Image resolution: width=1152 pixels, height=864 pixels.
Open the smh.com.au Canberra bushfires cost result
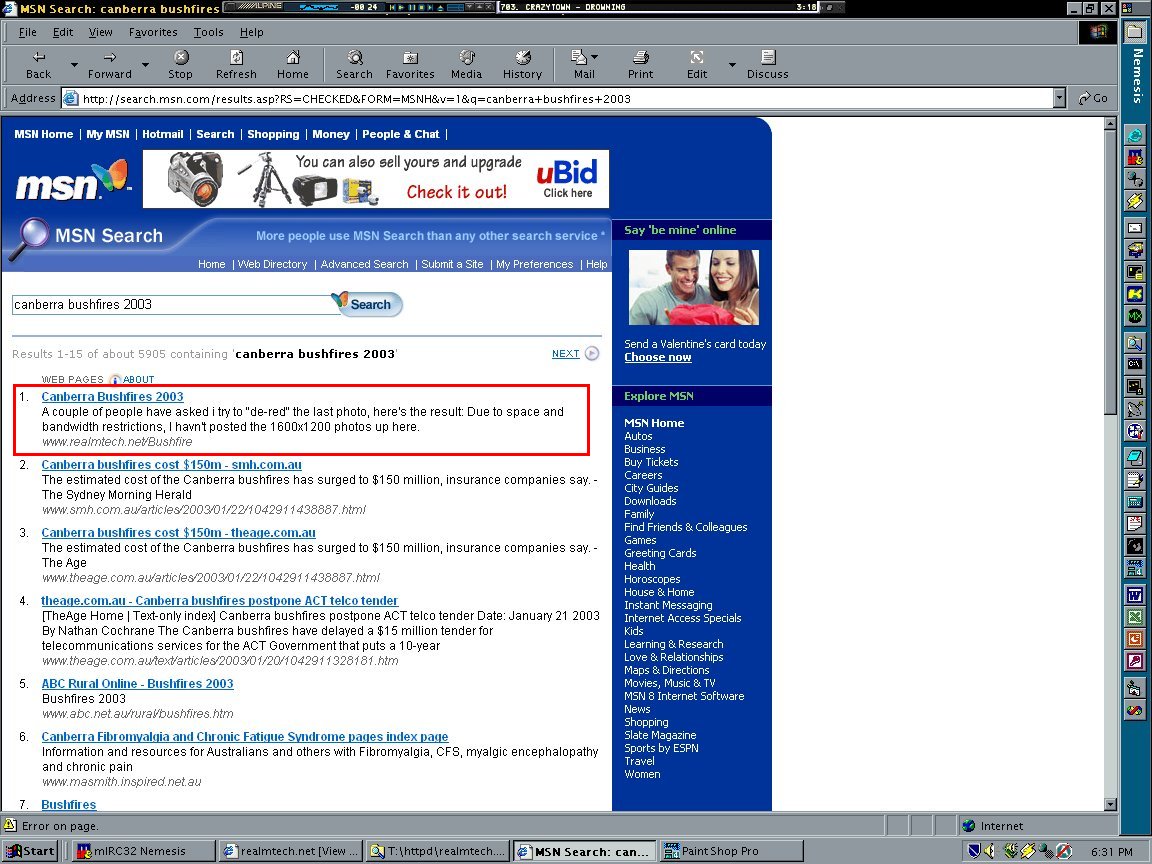tap(171, 464)
